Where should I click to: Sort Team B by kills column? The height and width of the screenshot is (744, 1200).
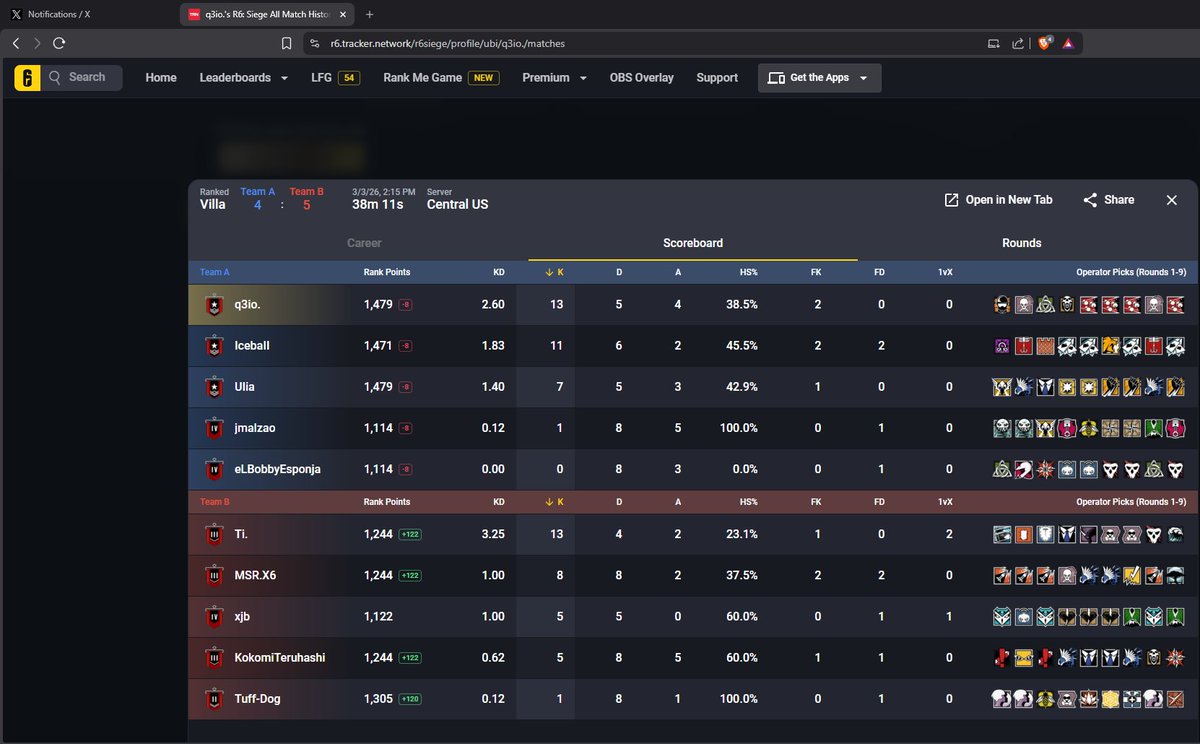[x=555, y=502]
